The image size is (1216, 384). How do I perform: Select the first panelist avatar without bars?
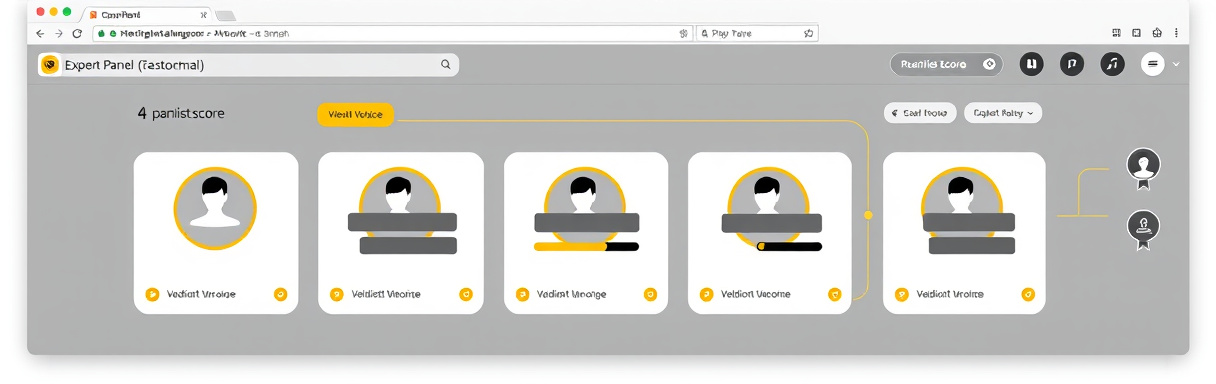215,208
